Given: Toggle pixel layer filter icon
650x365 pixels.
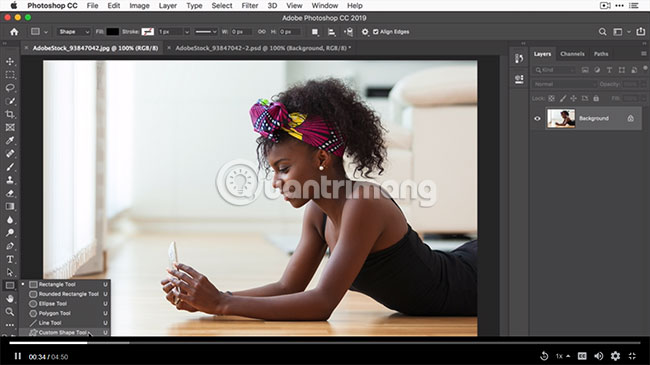Looking at the screenshot, I should (x=585, y=70).
